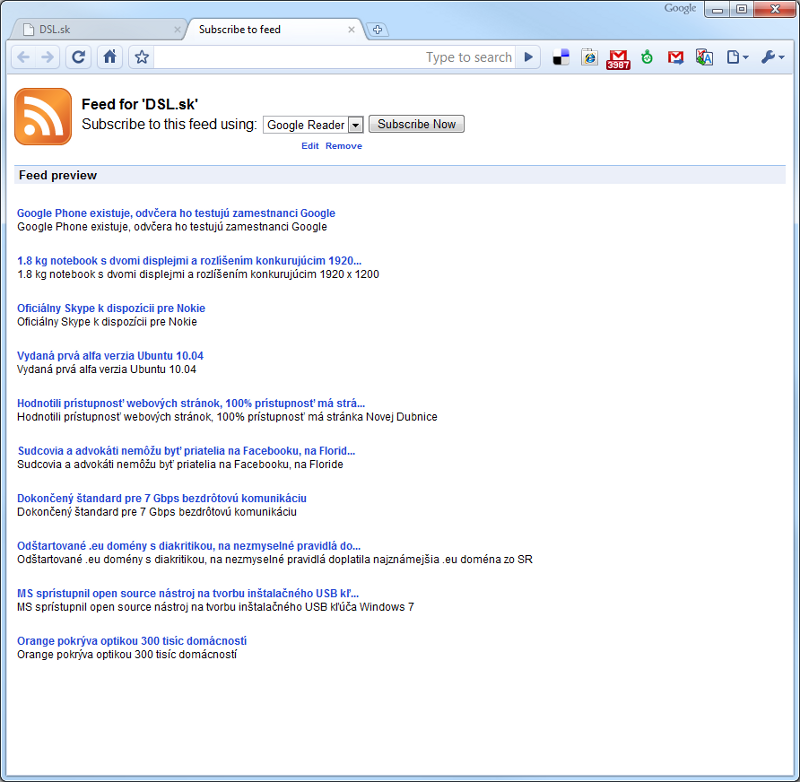Open Oficiálny Skype pre Nokie article
The height and width of the screenshot is (782, 800).
[111, 308]
